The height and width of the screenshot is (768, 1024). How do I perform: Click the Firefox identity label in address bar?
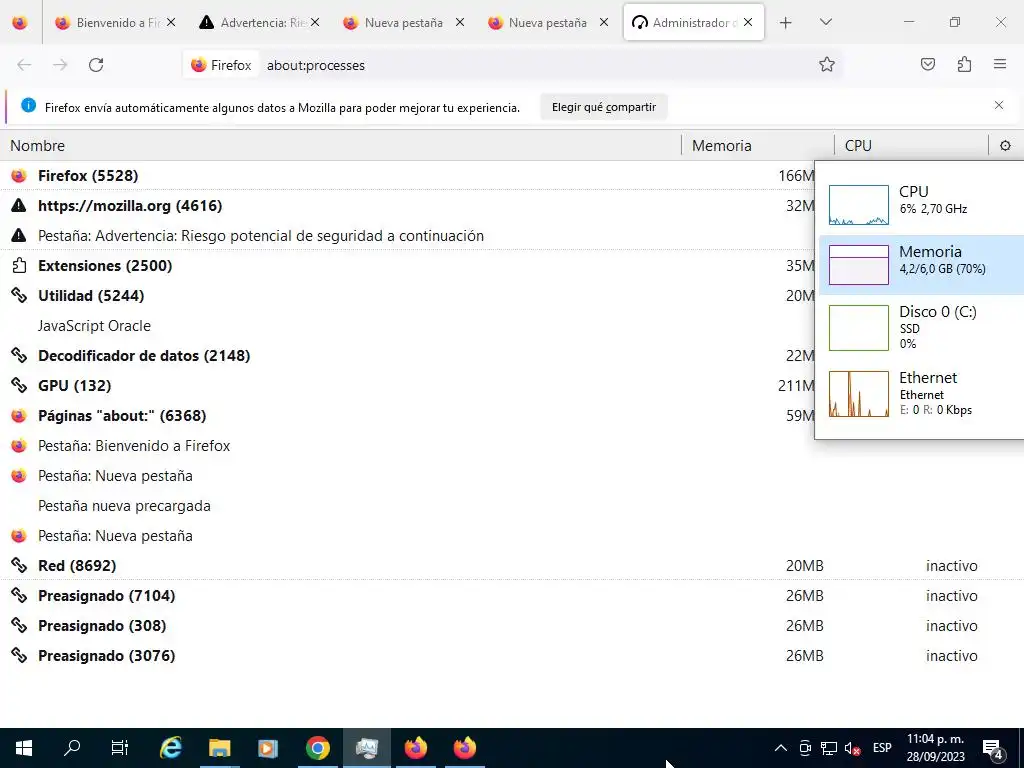click(221, 65)
